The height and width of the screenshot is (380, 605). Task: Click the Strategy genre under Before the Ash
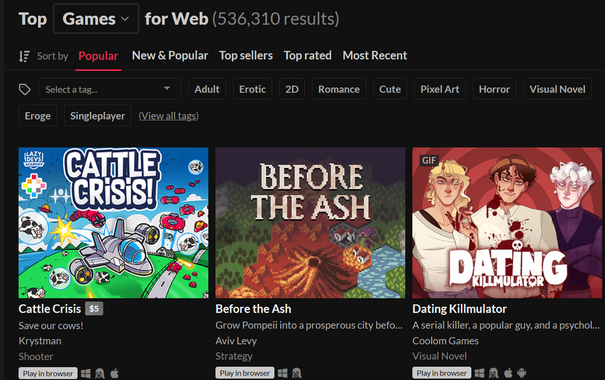pyautogui.click(x=234, y=356)
